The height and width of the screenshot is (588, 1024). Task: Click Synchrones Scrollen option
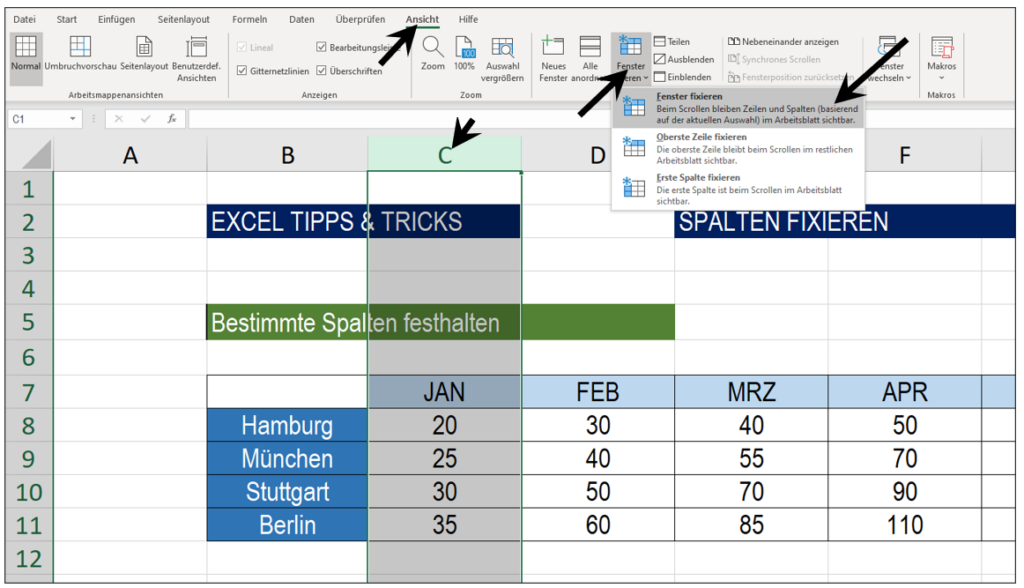(x=774, y=59)
